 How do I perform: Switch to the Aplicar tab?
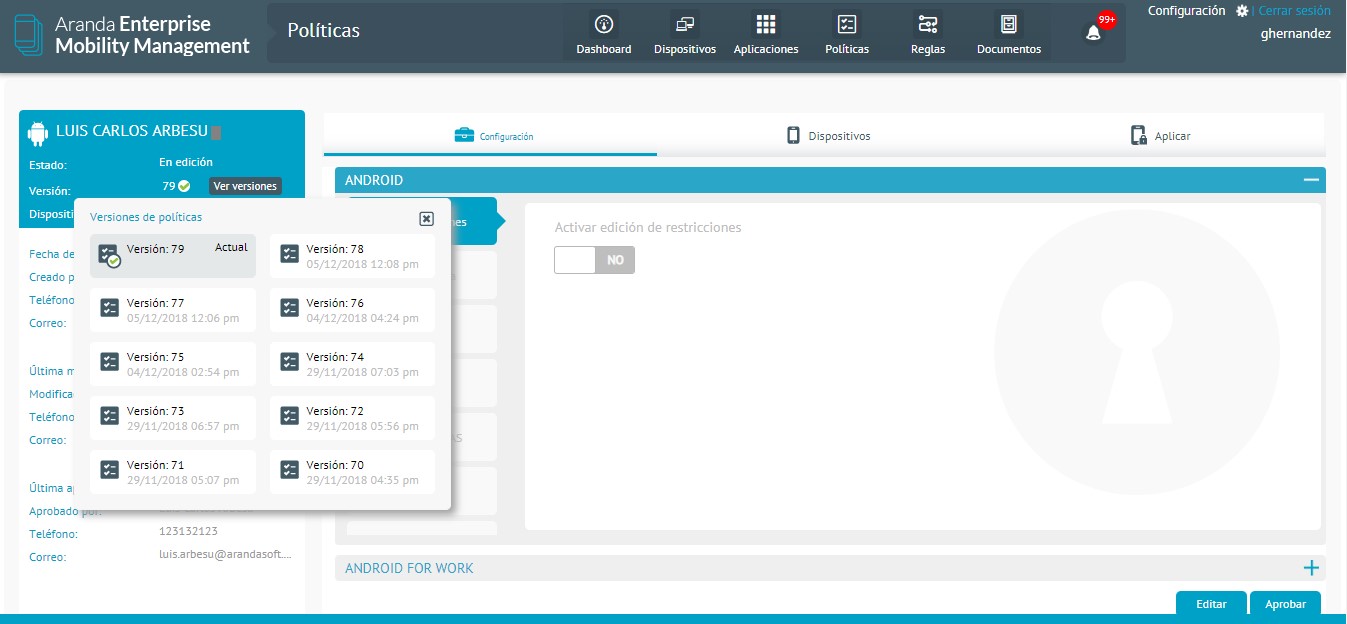pos(1160,136)
